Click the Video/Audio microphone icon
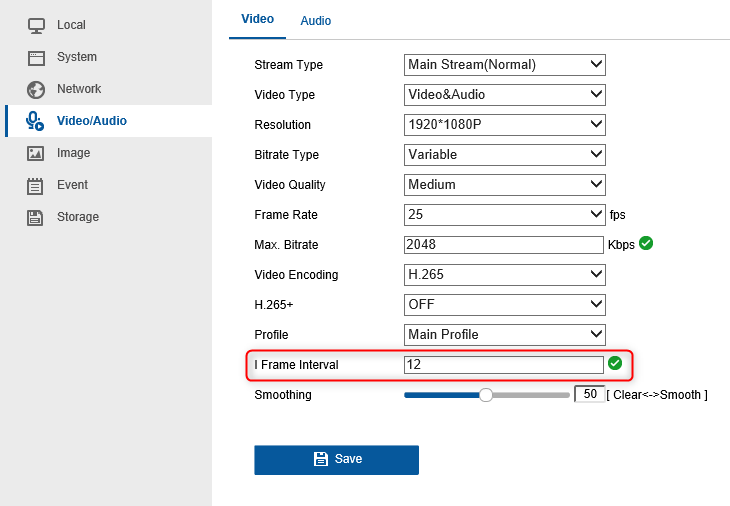This screenshot has height=506, width=730. click(x=36, y=121)
